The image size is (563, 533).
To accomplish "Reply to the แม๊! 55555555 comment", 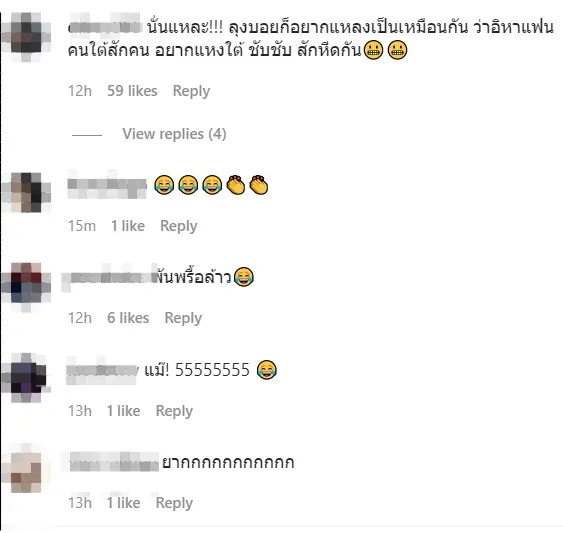I will point(174,411).
